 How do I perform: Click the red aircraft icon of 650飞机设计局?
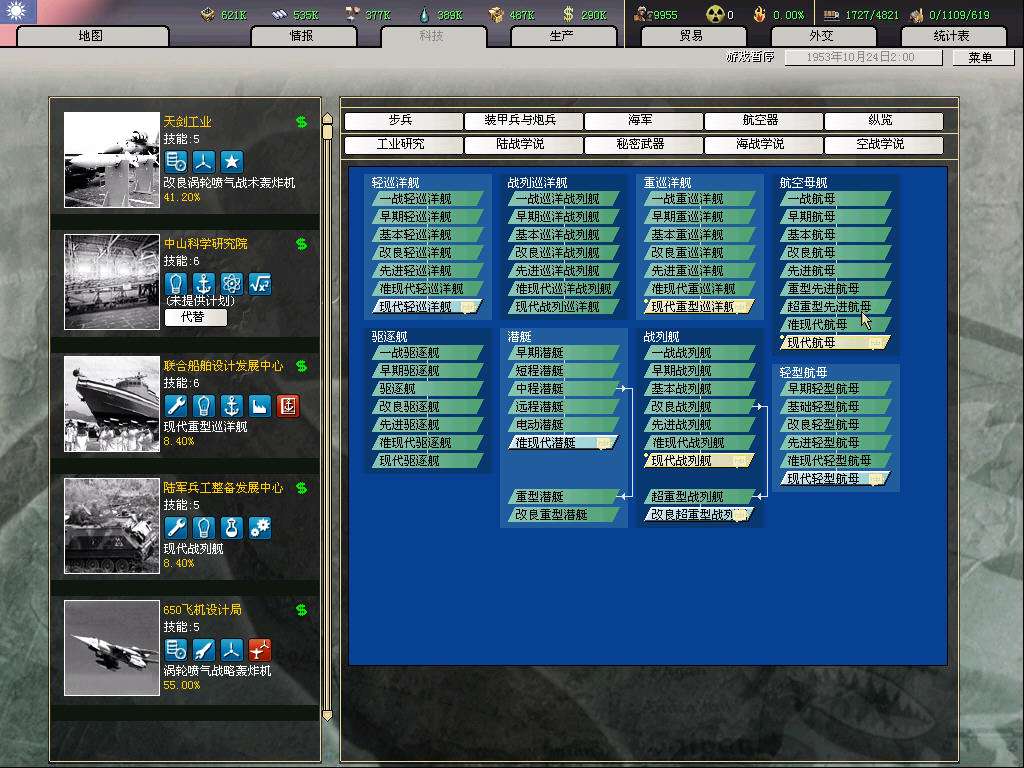(260, 650)
